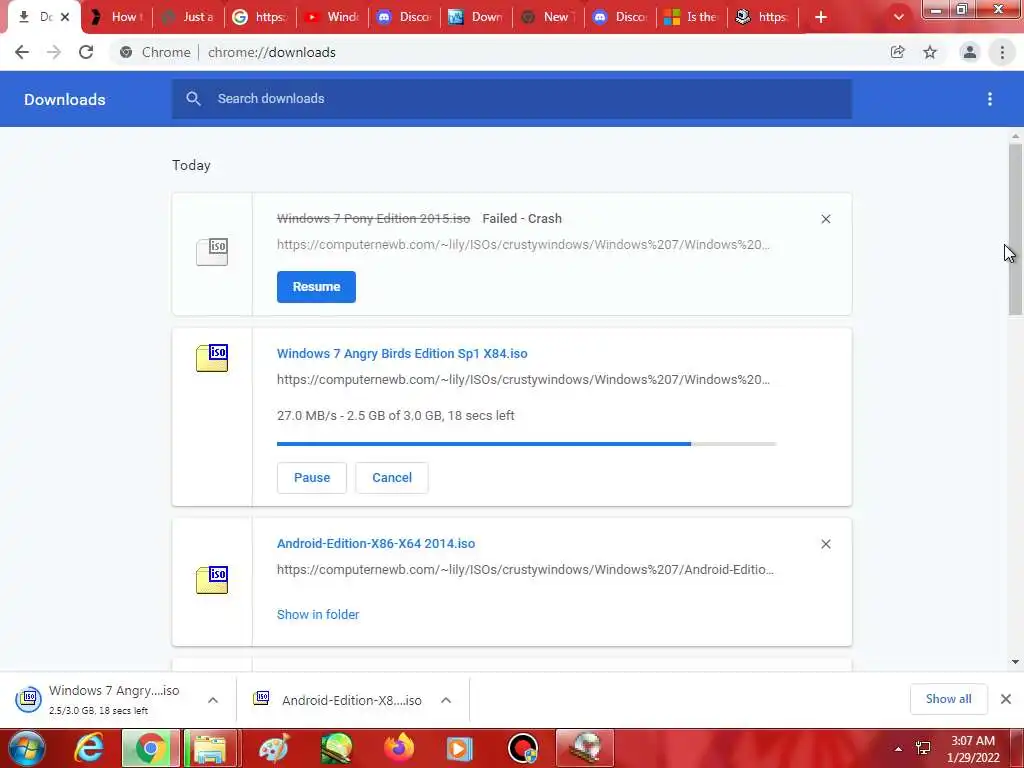Switch to the 'Just a' tab

click(x=189, y=17)
